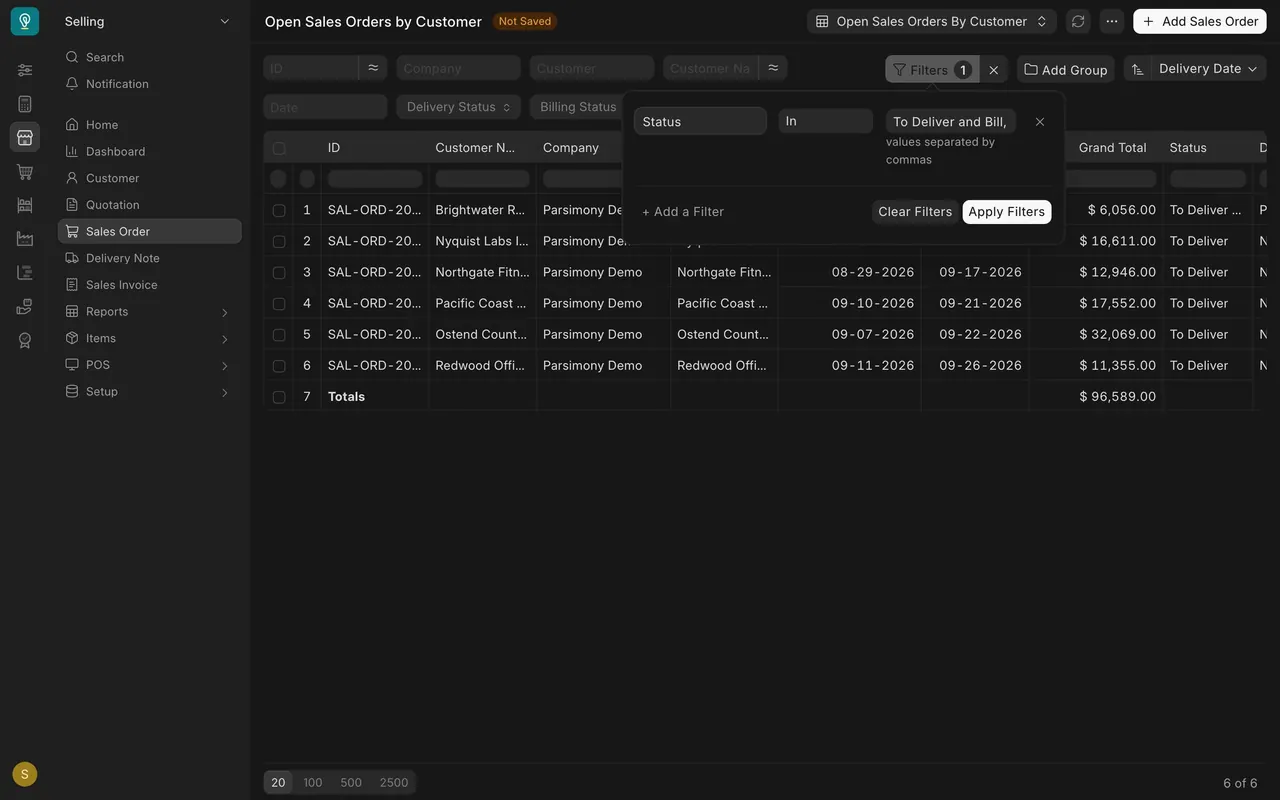Open the Delivery Date sort dropdown
Image resolution: width=1280 pixels, height=800 pixels.
click(1208, 69)
